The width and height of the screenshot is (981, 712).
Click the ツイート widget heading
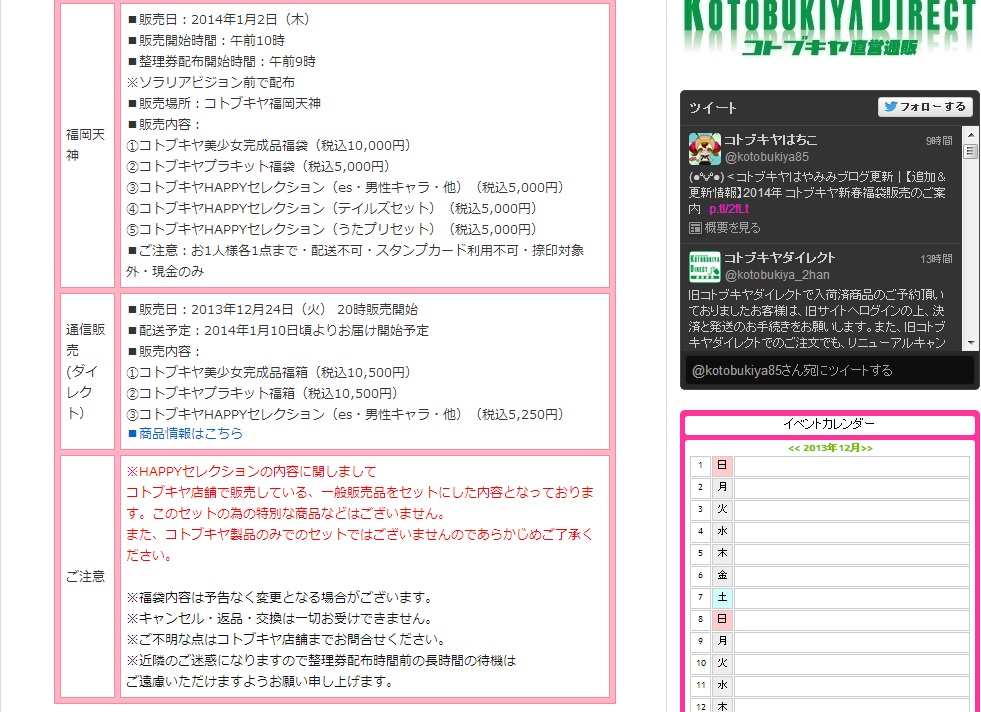point(713,108)
